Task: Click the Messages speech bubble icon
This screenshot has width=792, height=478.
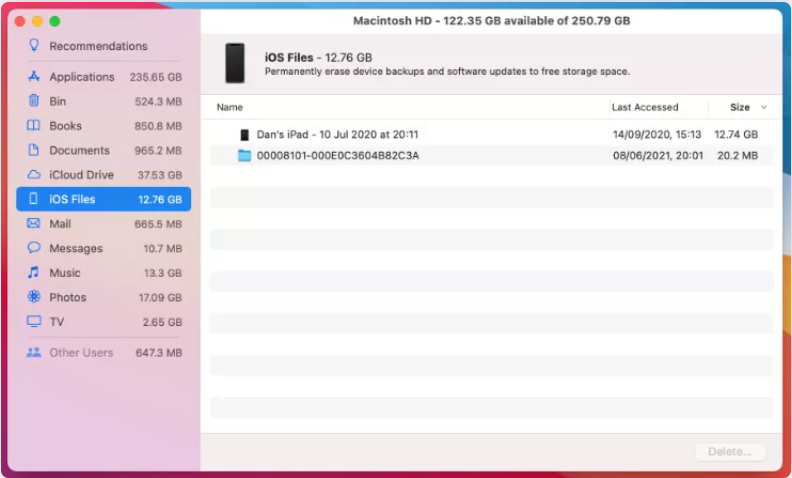Action: [x=34, y=248]
